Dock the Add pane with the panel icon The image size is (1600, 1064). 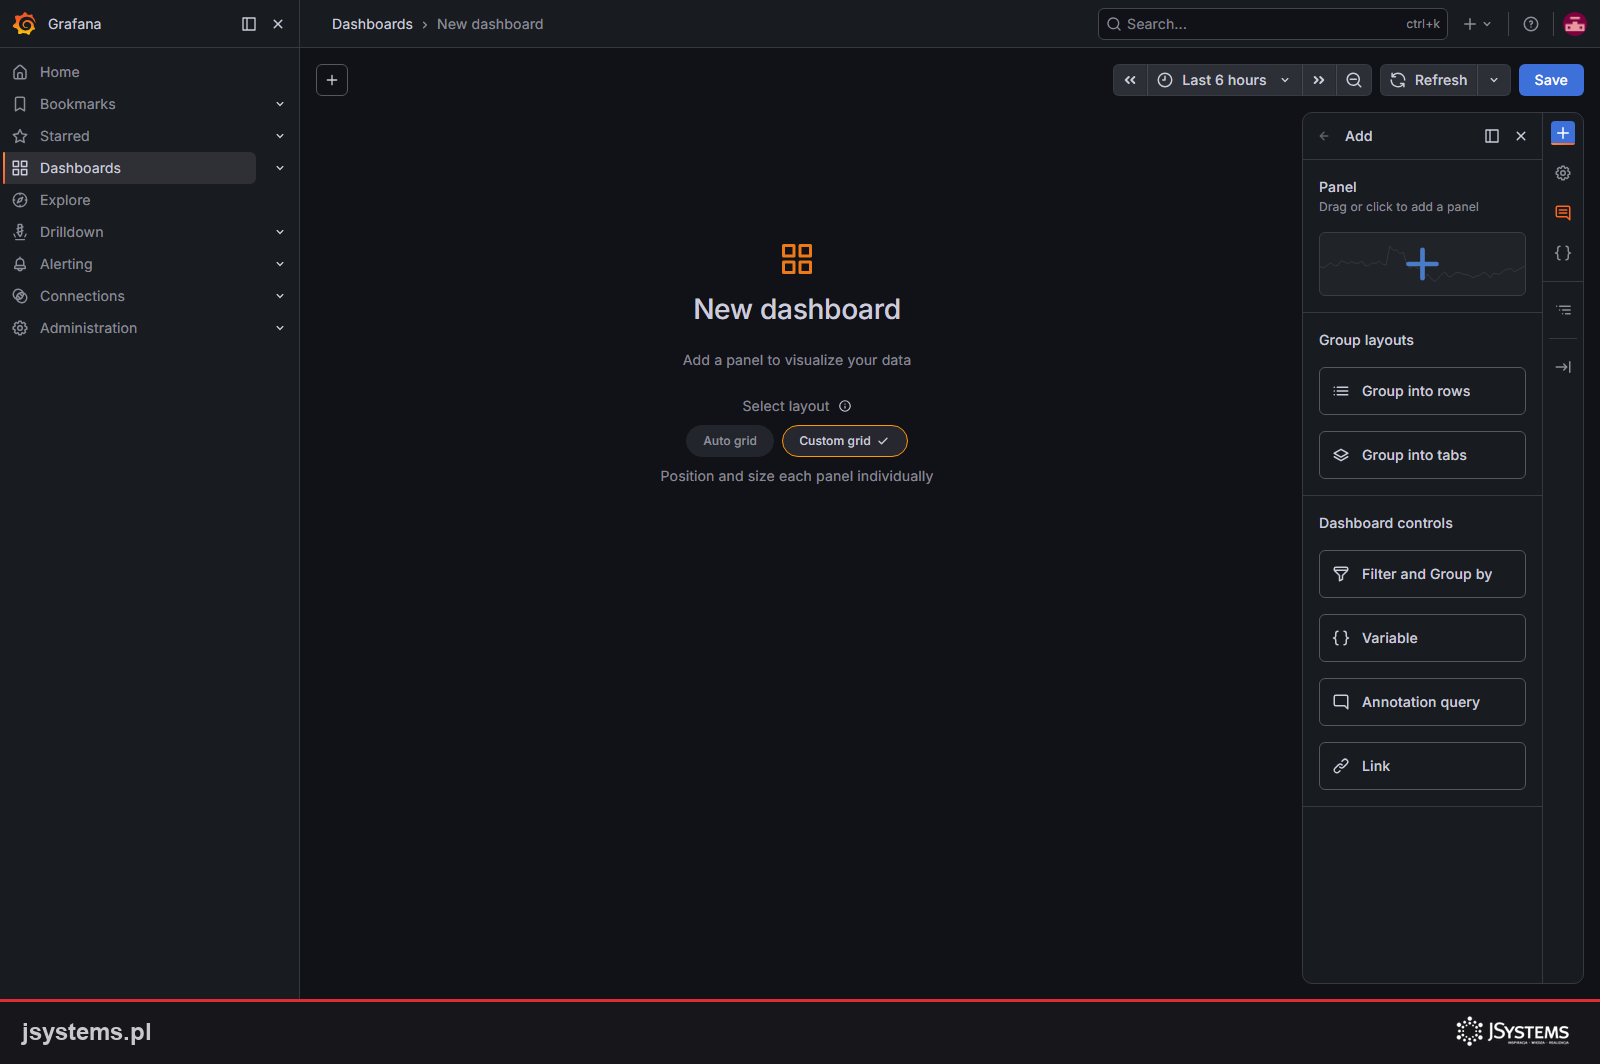(x=1492, y=136)
